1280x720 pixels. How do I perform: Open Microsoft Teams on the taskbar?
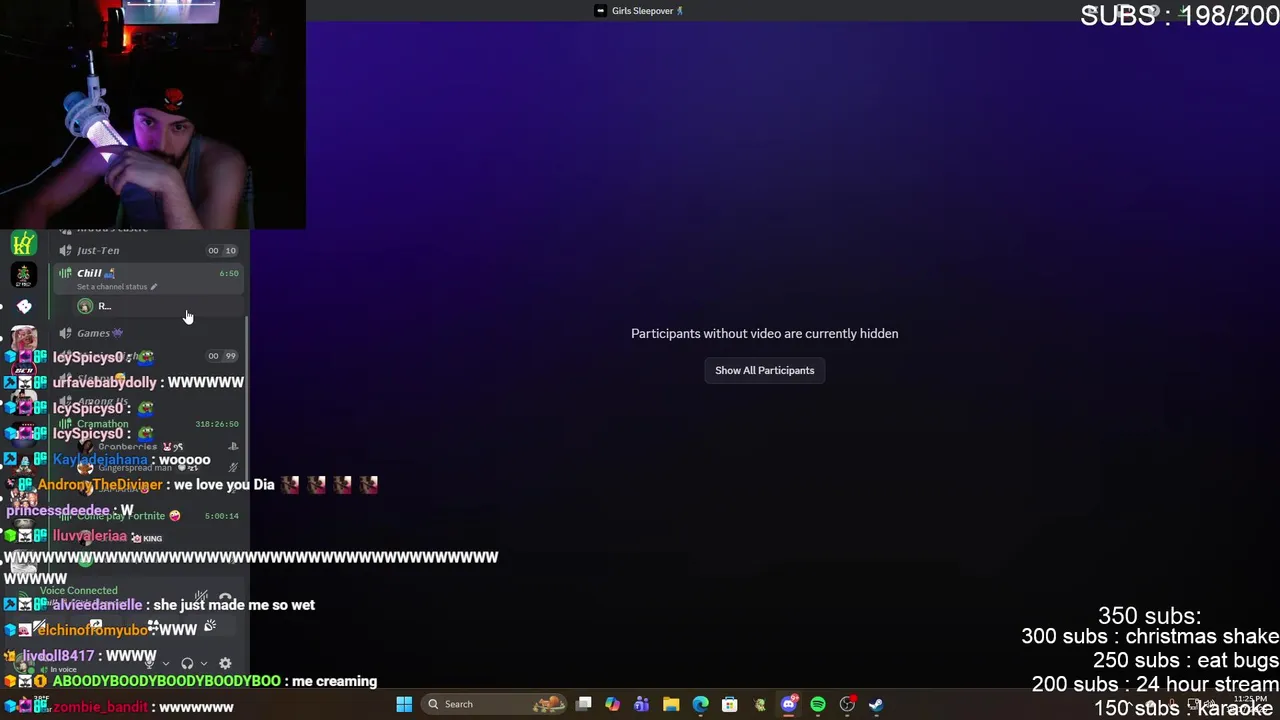coord(641,704)
